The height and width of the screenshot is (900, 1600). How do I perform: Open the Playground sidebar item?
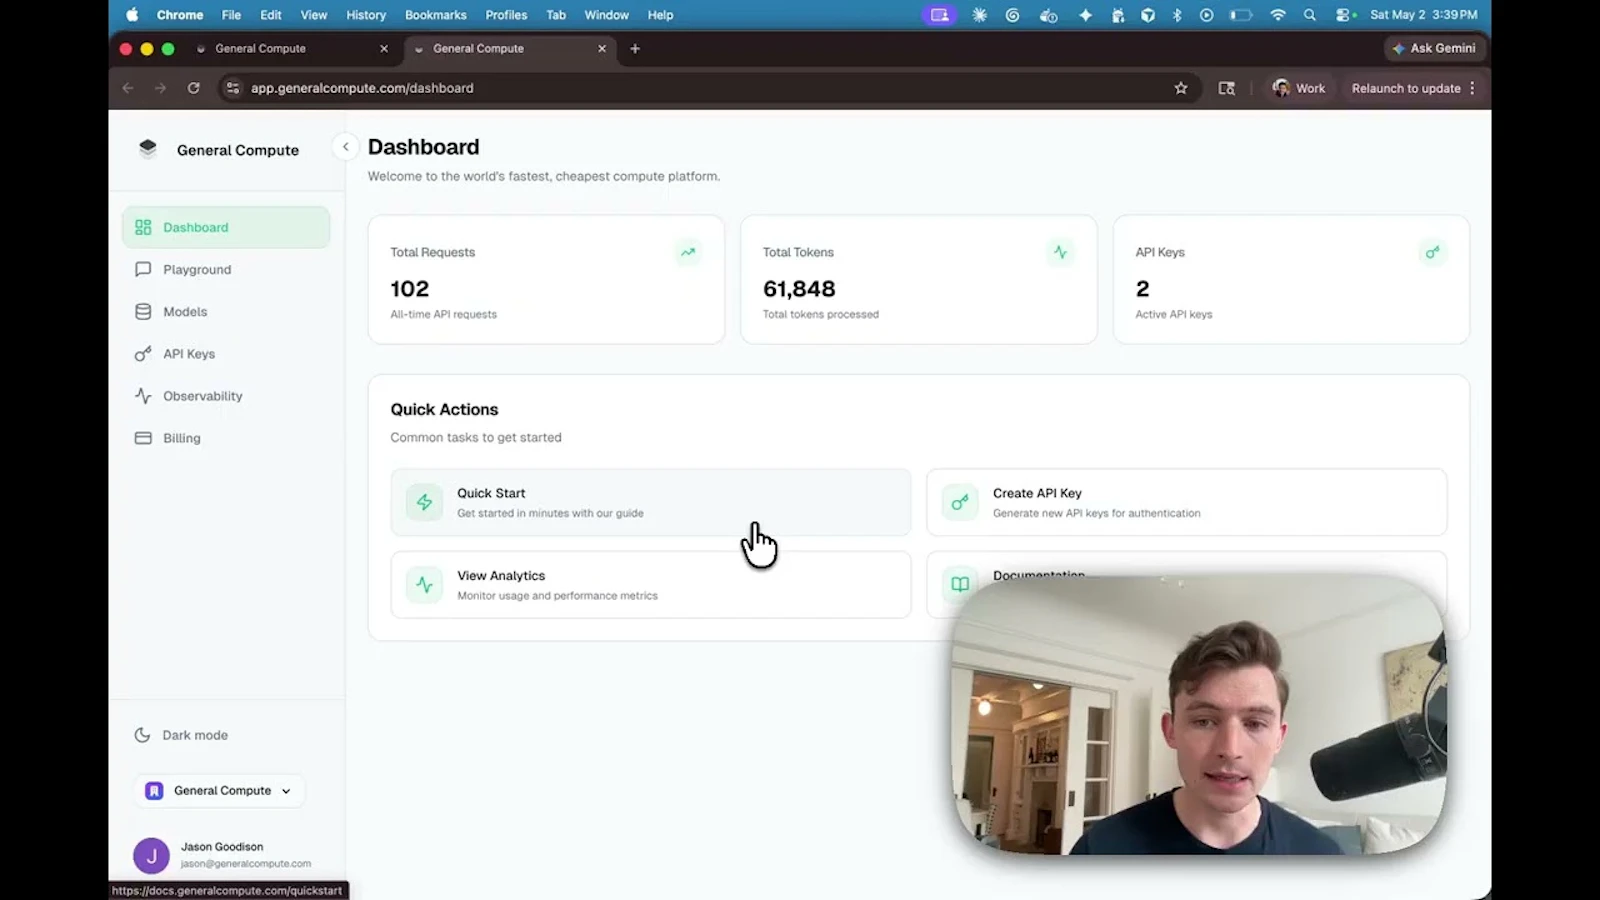[226, 269]
